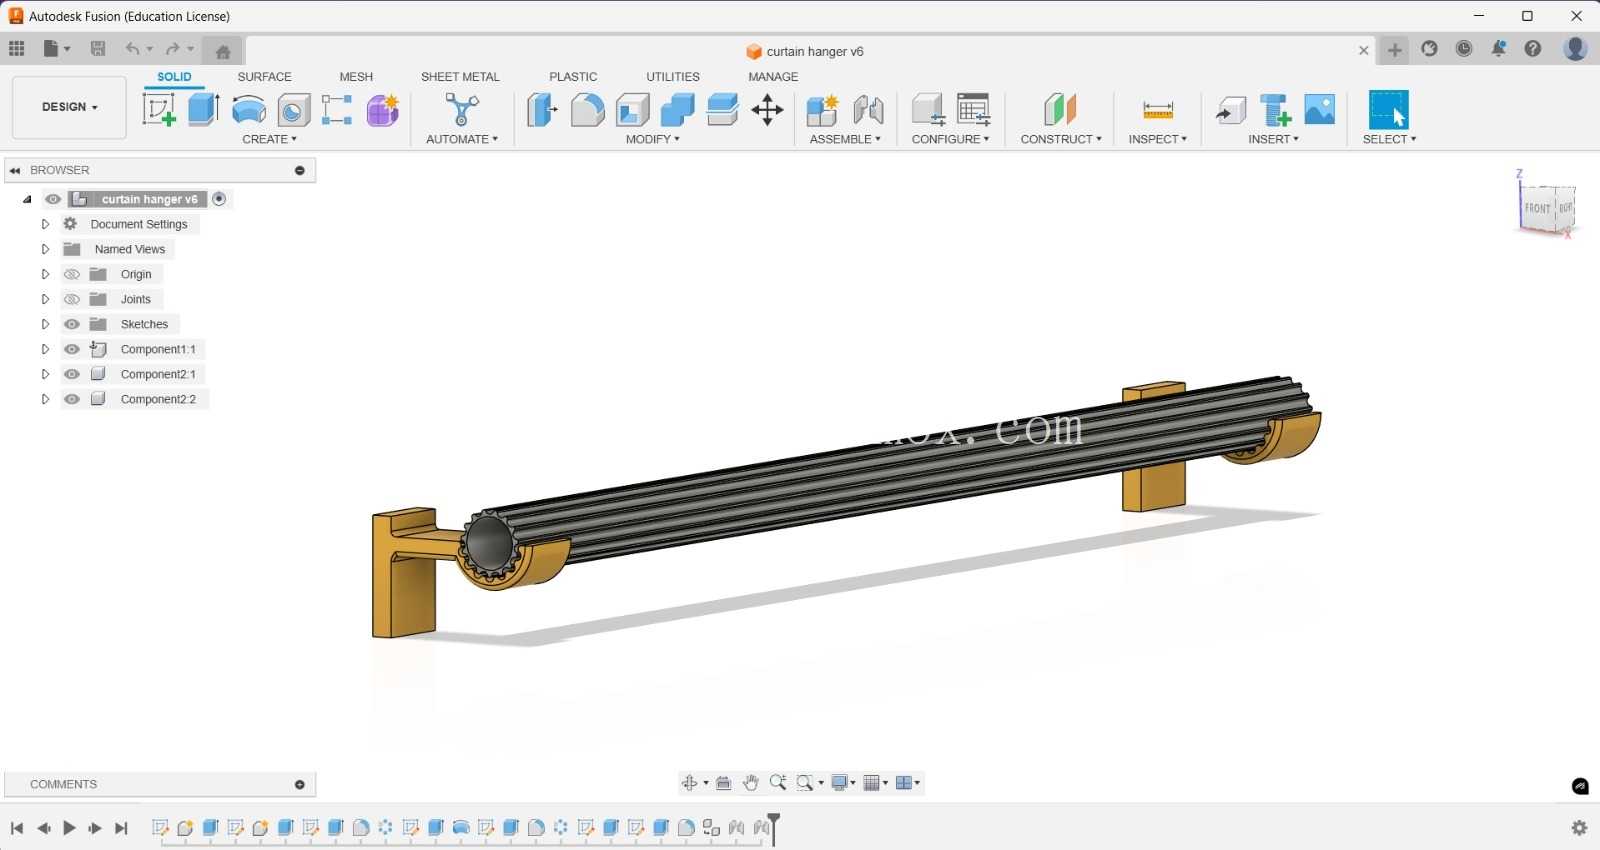The width and height of the screenshot is (1600, 850).
Task: Open the CONSTRUCT menu label
Action: tap(1061, 139)
